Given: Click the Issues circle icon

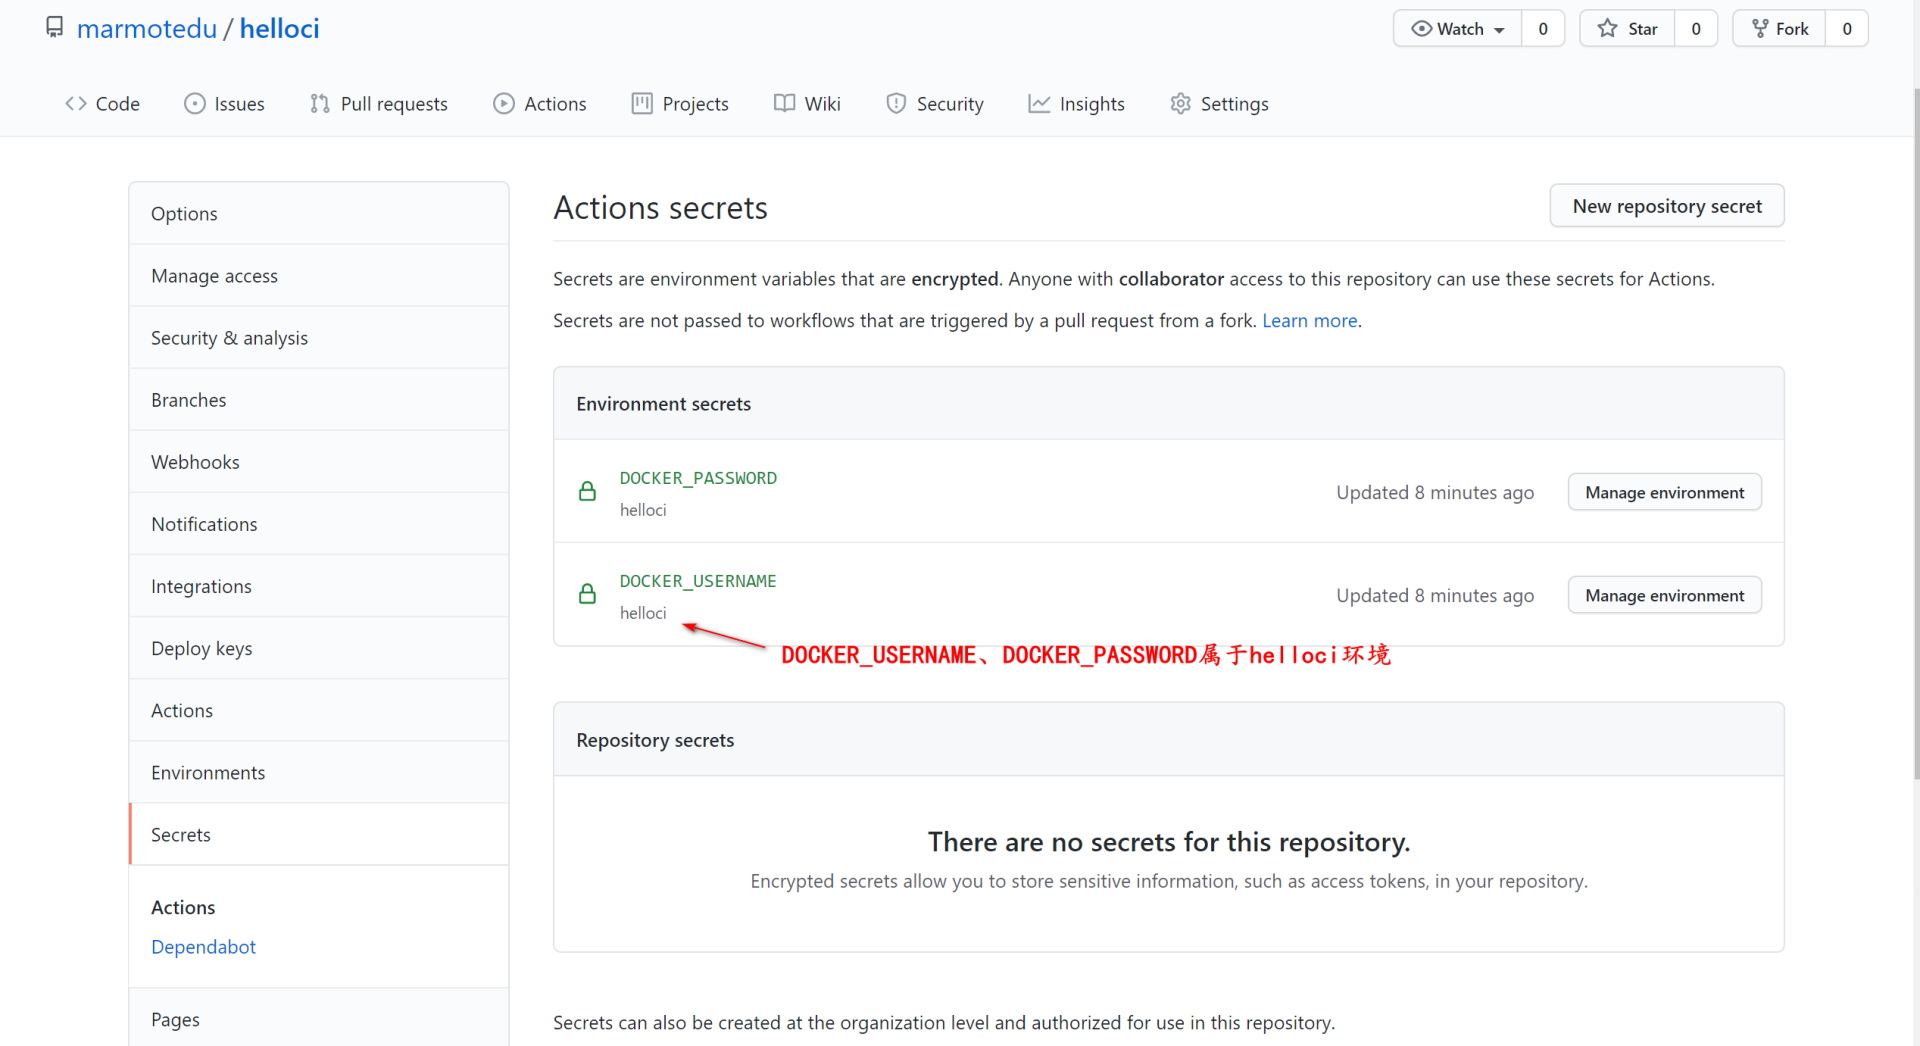Looking at the screenshot, I should click(195, 104).
